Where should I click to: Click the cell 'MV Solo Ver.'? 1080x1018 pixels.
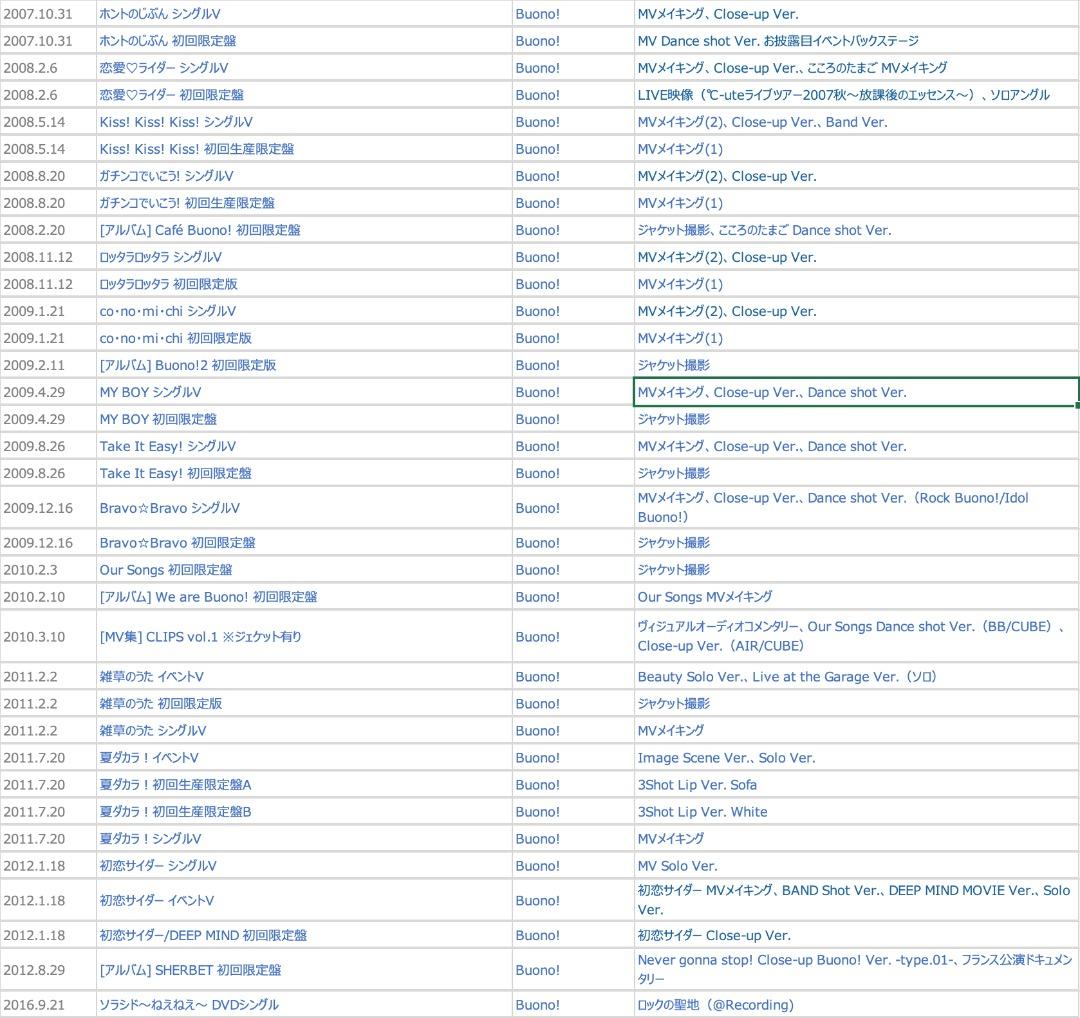856,866
